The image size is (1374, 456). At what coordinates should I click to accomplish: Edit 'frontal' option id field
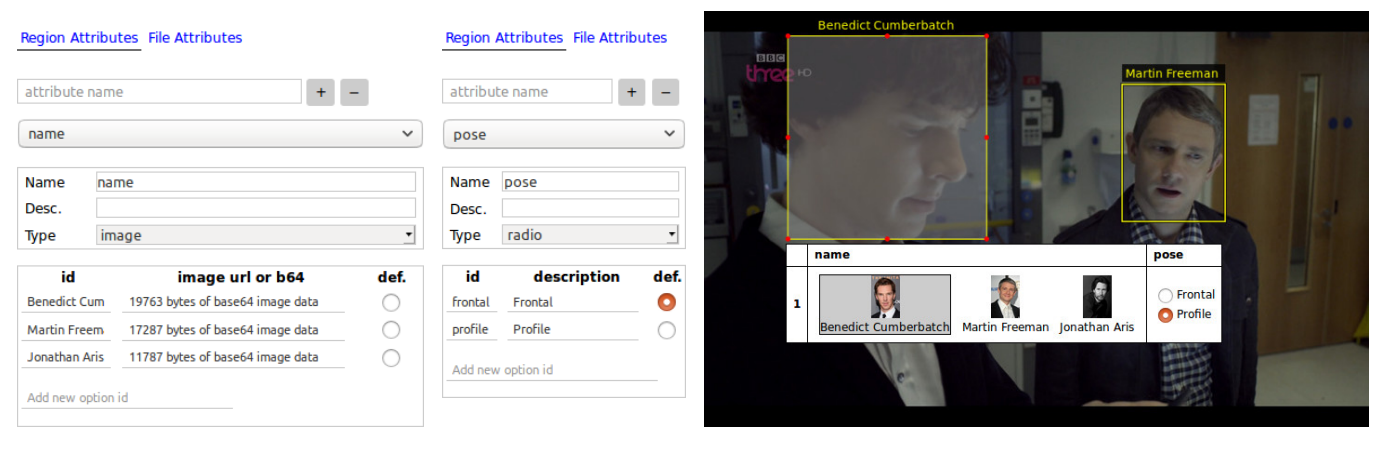472,302
